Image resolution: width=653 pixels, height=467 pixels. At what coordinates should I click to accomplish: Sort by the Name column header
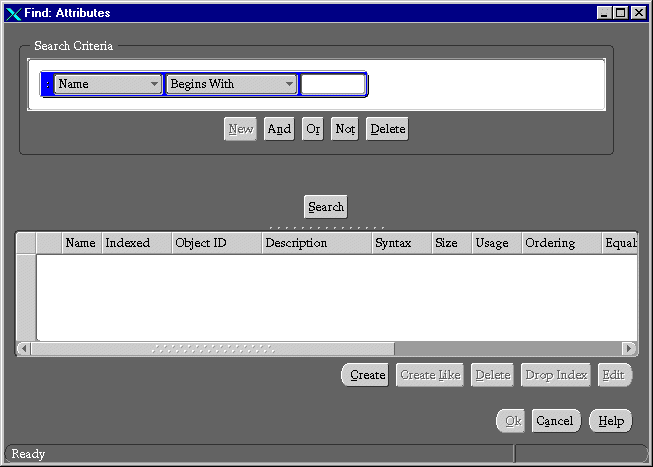pos(80,243)
